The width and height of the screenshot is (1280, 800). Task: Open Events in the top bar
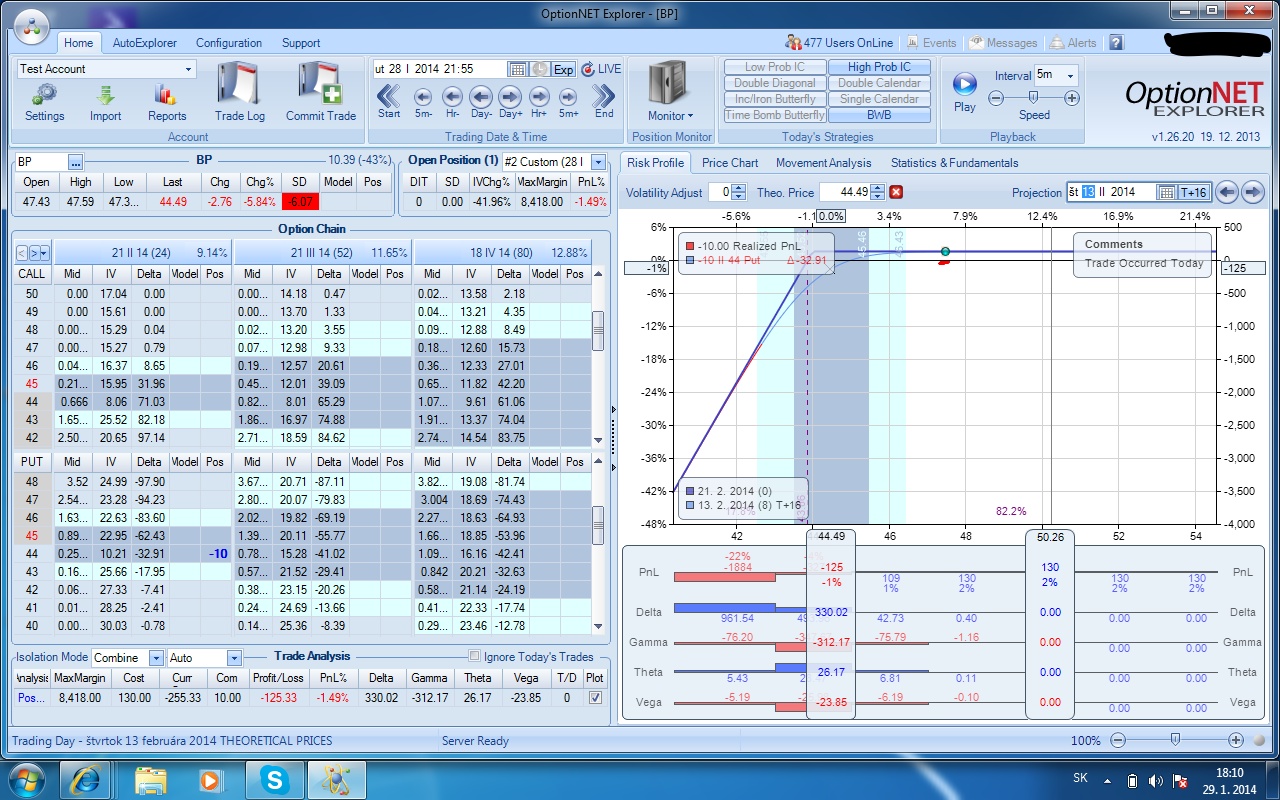tap(931, 43)
